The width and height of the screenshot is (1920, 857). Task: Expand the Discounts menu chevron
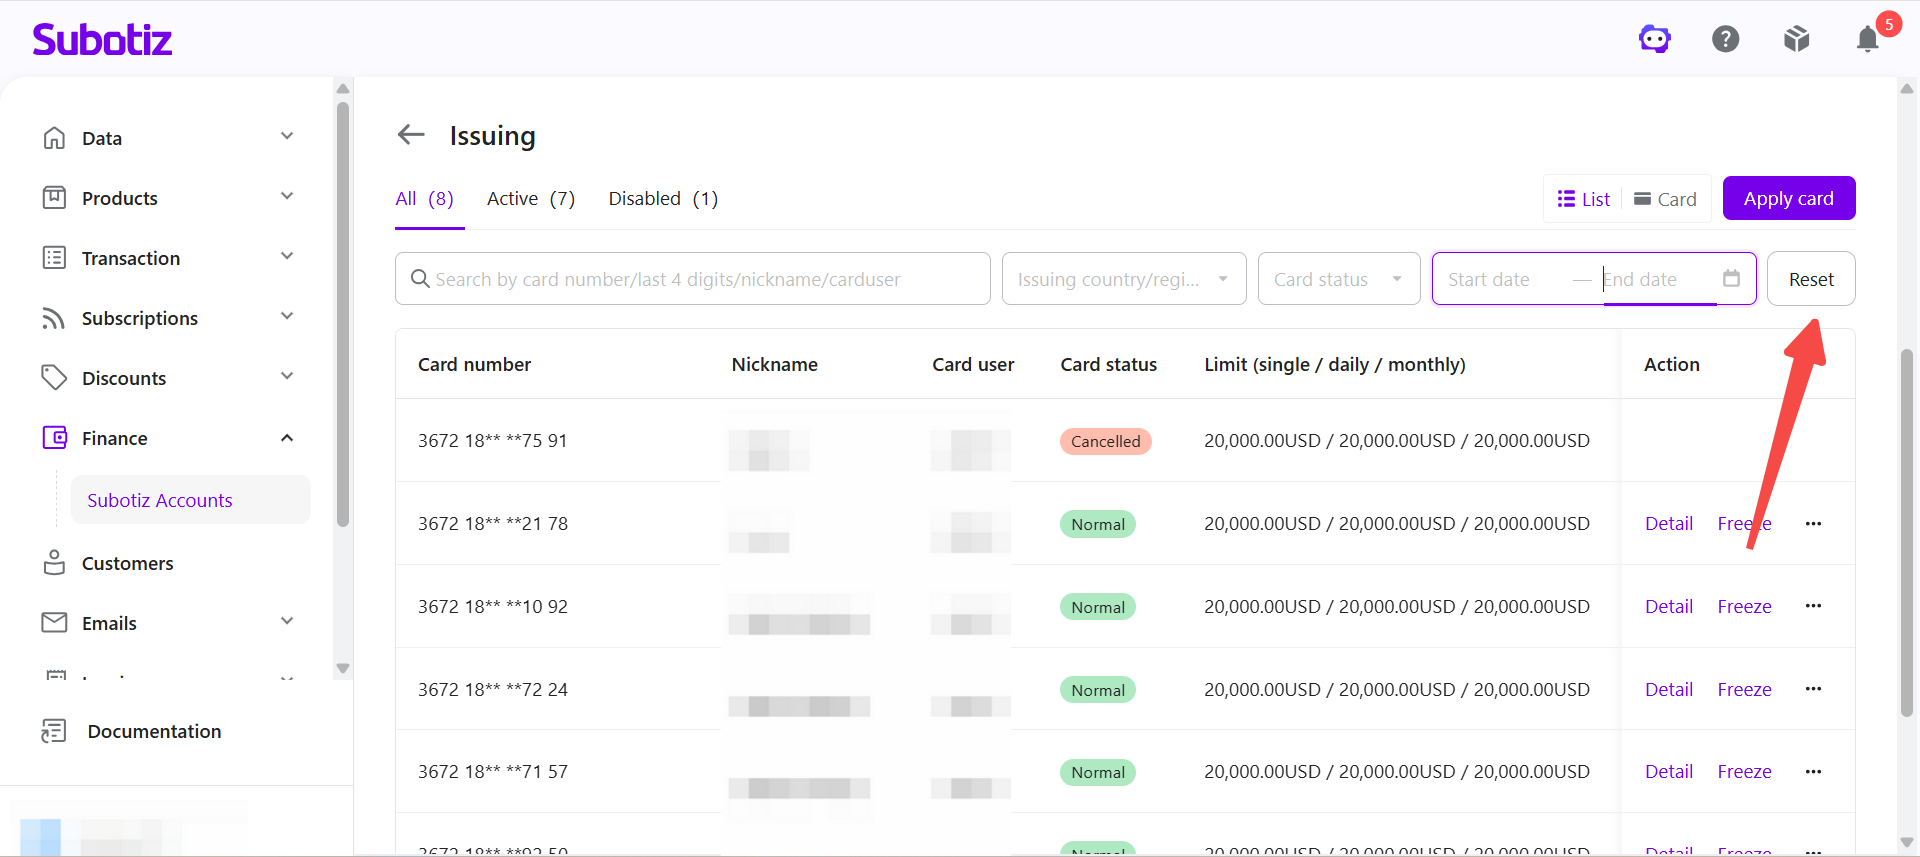287,376
